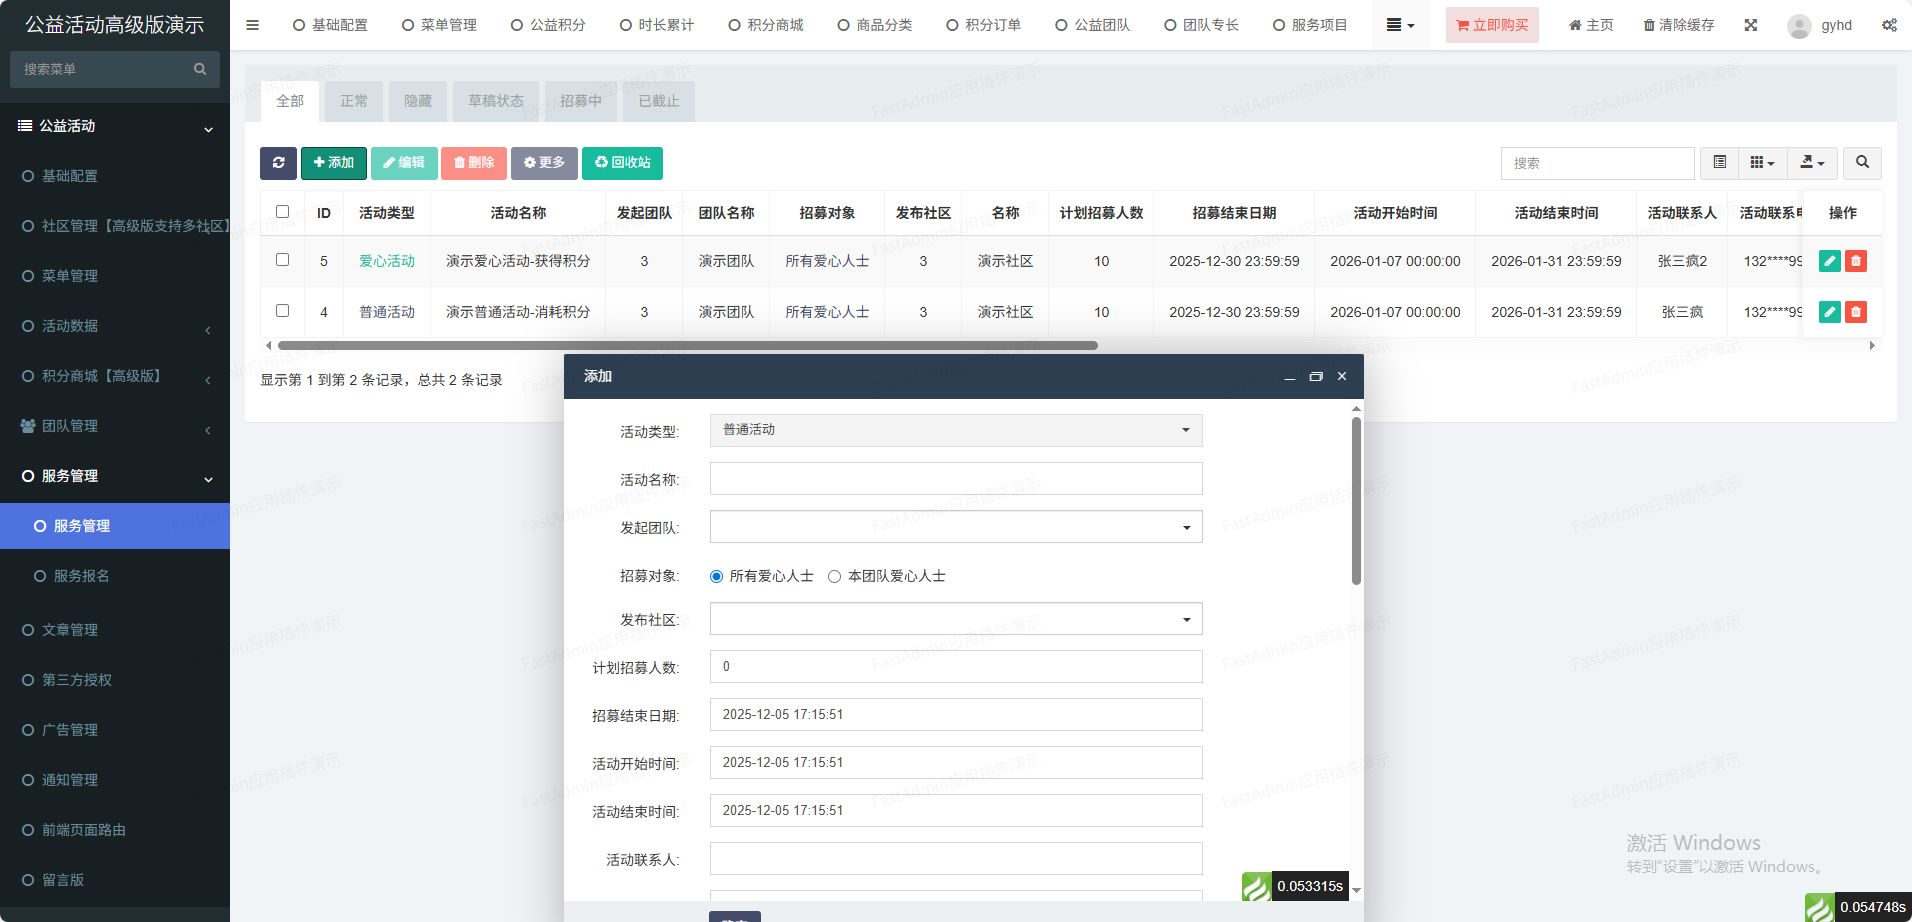Viewport: 1912px width, 922px height.
Task: Expand the 发起团队 dropdown
Action: point(955,527)
